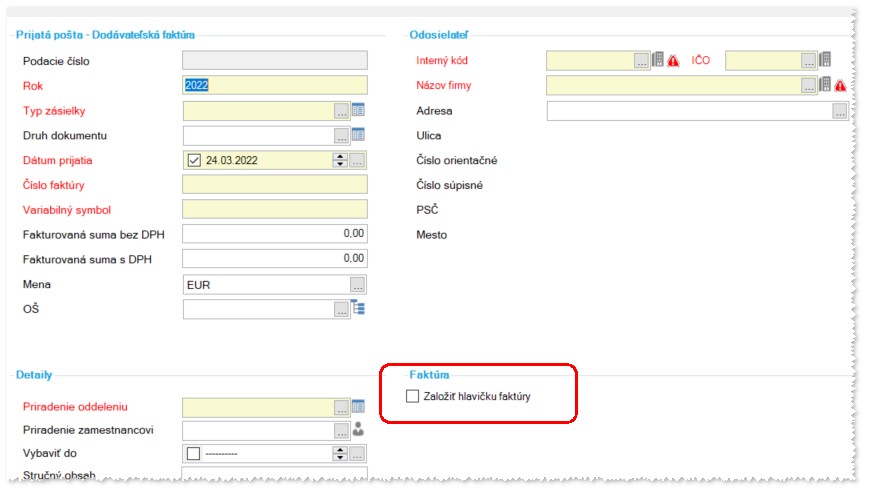Open the Typ zásielky ellipsis lookup
The image size is (869, 494).
point(341,111)
